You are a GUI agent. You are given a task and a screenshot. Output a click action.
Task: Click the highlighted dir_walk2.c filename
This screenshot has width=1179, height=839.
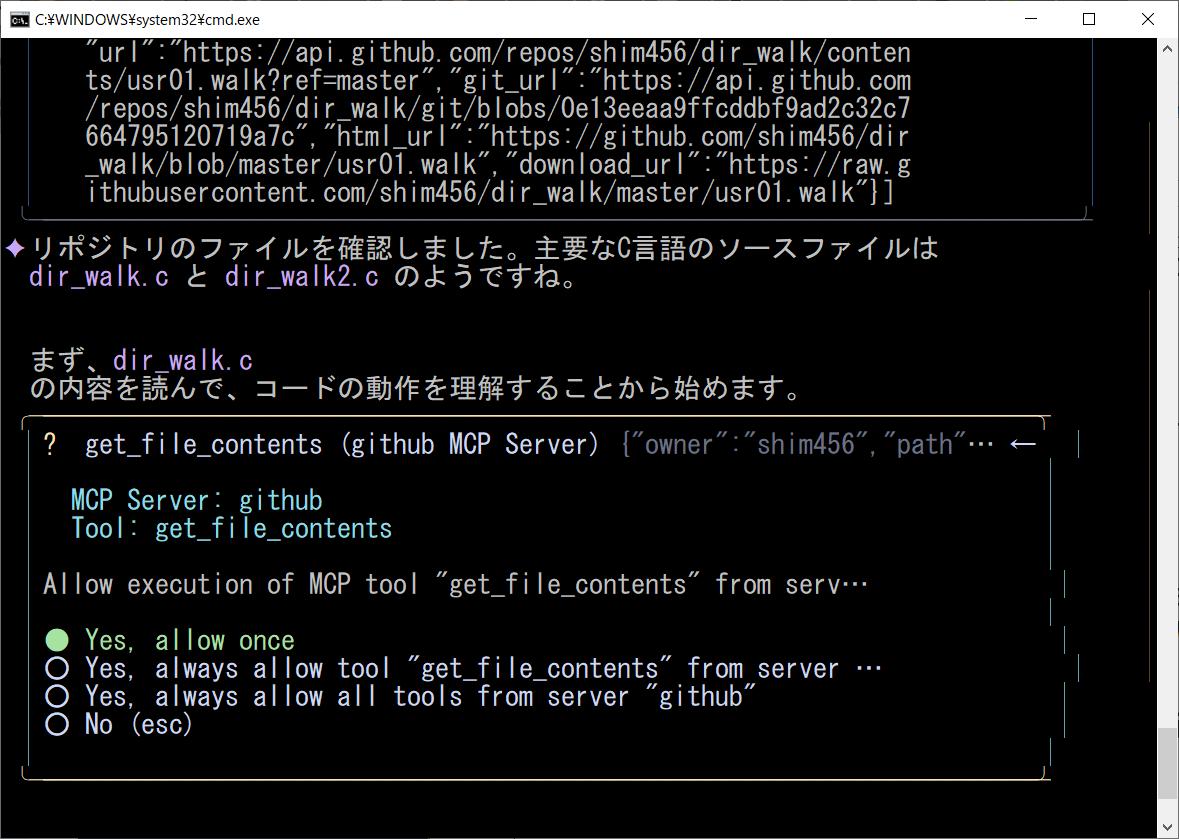point(302,277)
